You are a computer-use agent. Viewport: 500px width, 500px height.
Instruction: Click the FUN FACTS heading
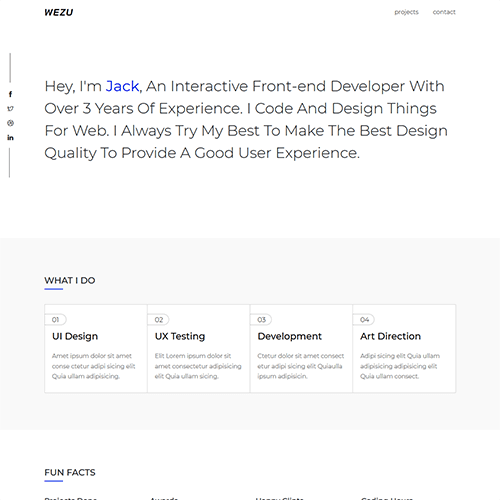(x=70, y=472)
